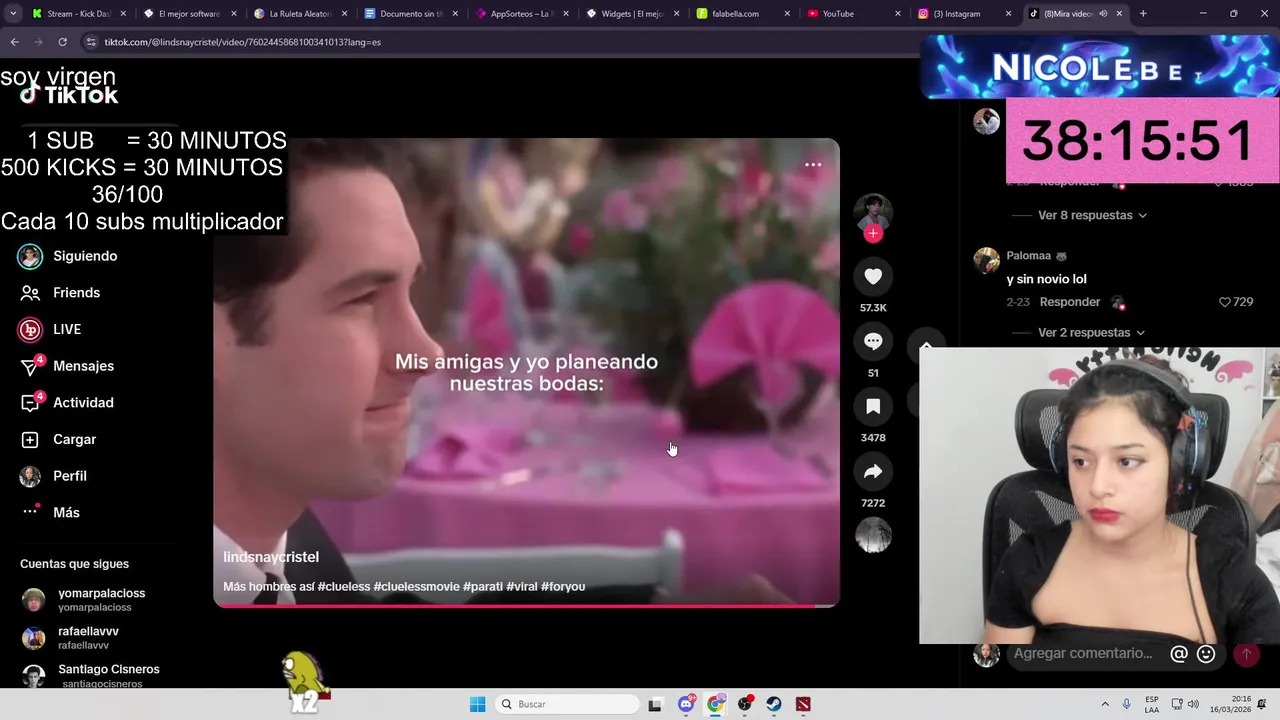Open a new browser tab with the plus
The height and width of the screenshot is (720, 1280).
point(1143,14)
